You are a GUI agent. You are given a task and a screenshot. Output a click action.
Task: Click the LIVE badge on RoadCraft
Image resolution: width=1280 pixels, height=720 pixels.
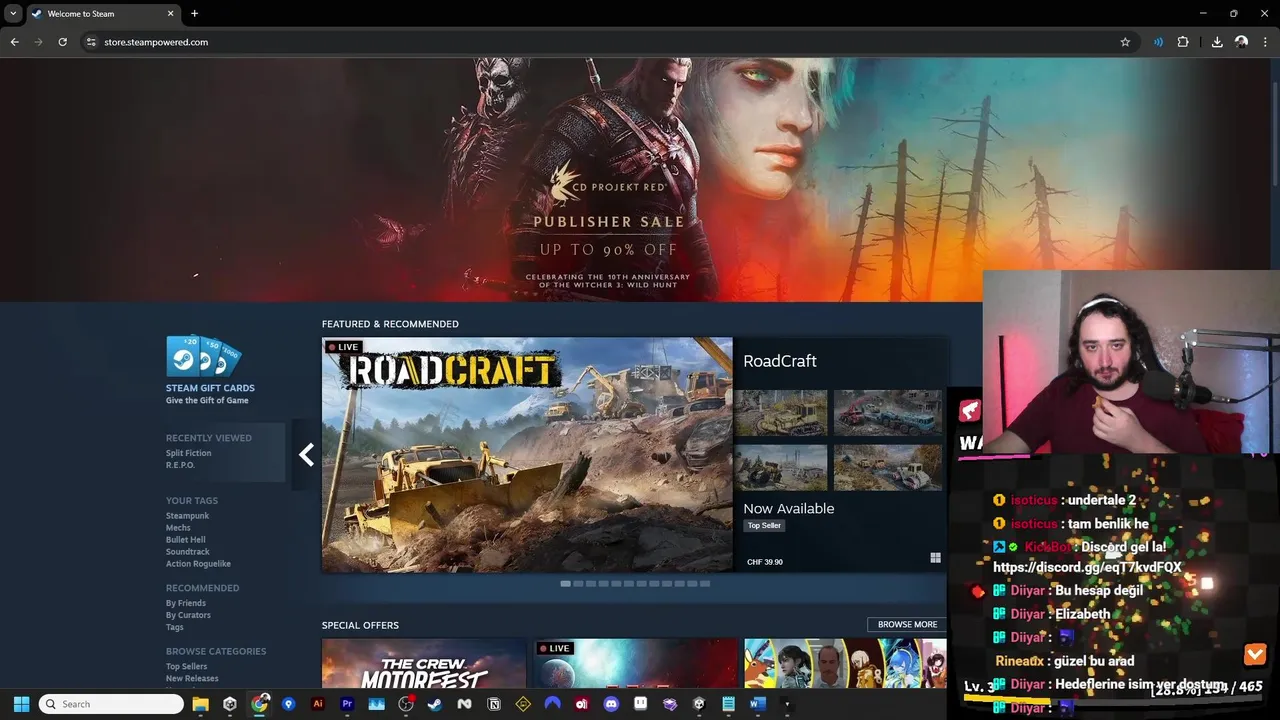[x=344, y=347]
